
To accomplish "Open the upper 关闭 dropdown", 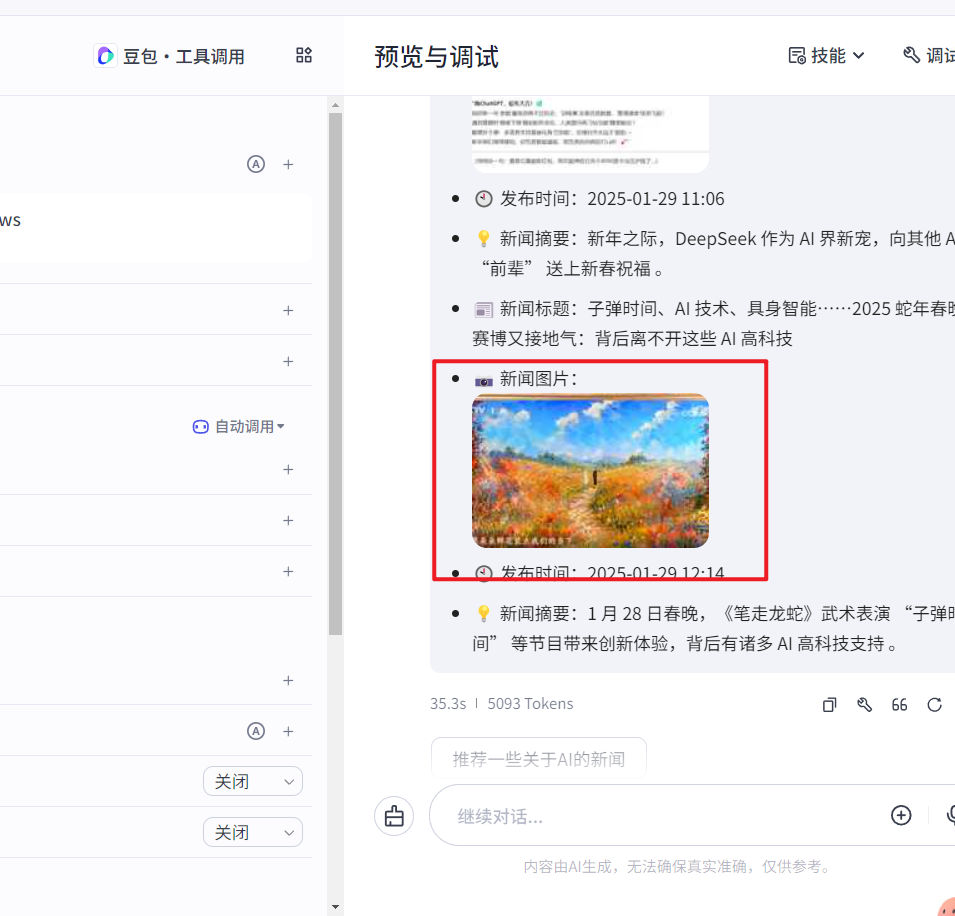I will pyautogui.click(x=253, y=781).
